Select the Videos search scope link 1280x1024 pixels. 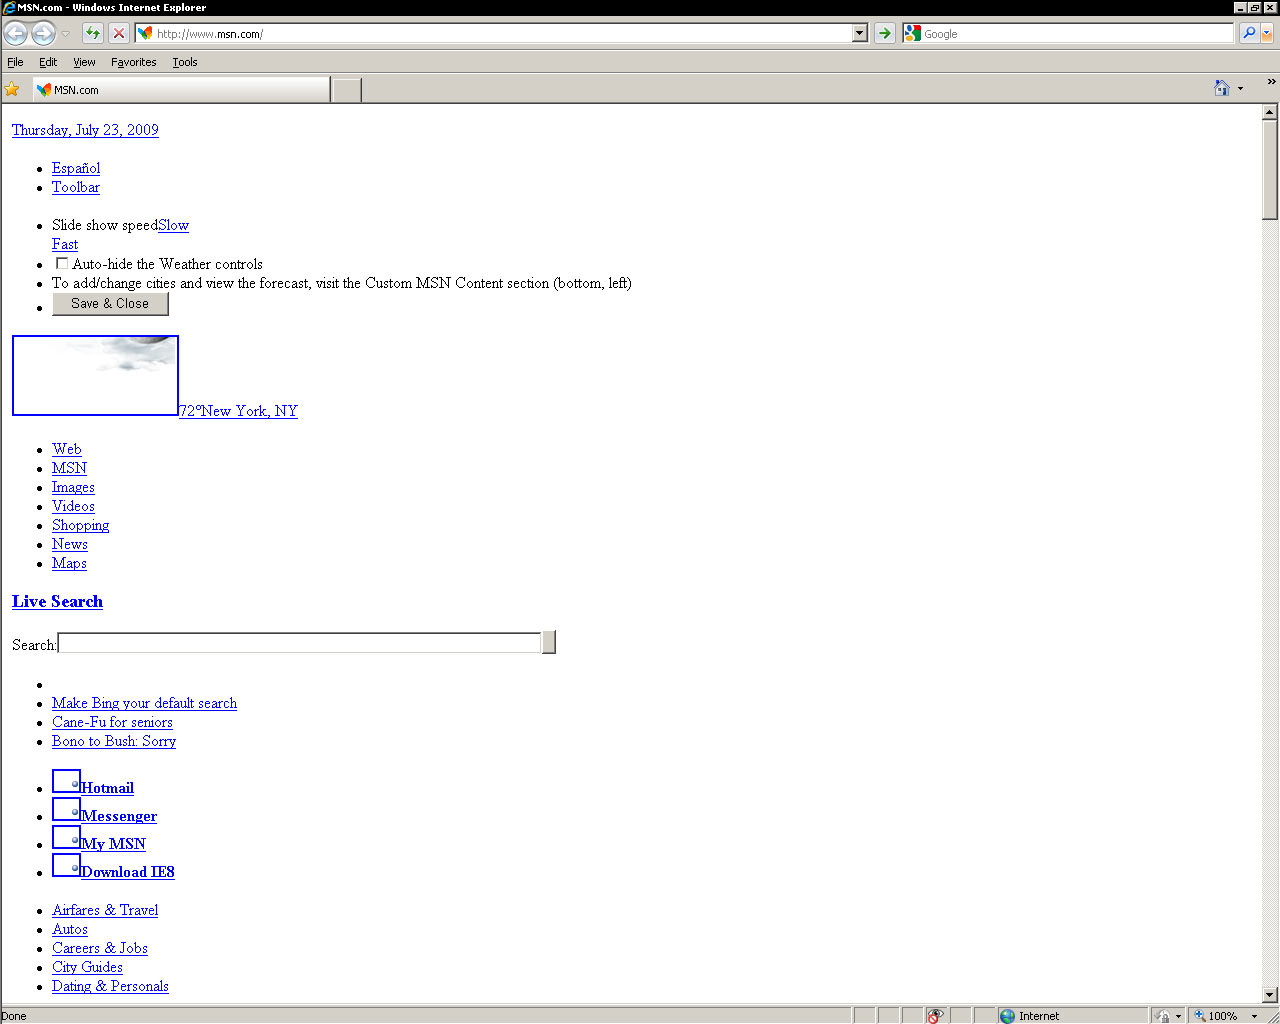click(x=73, y=506)
